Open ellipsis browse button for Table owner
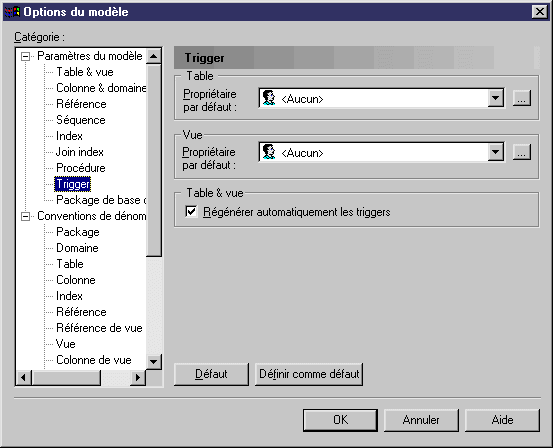Screen dimensions: 553x448 522,98
